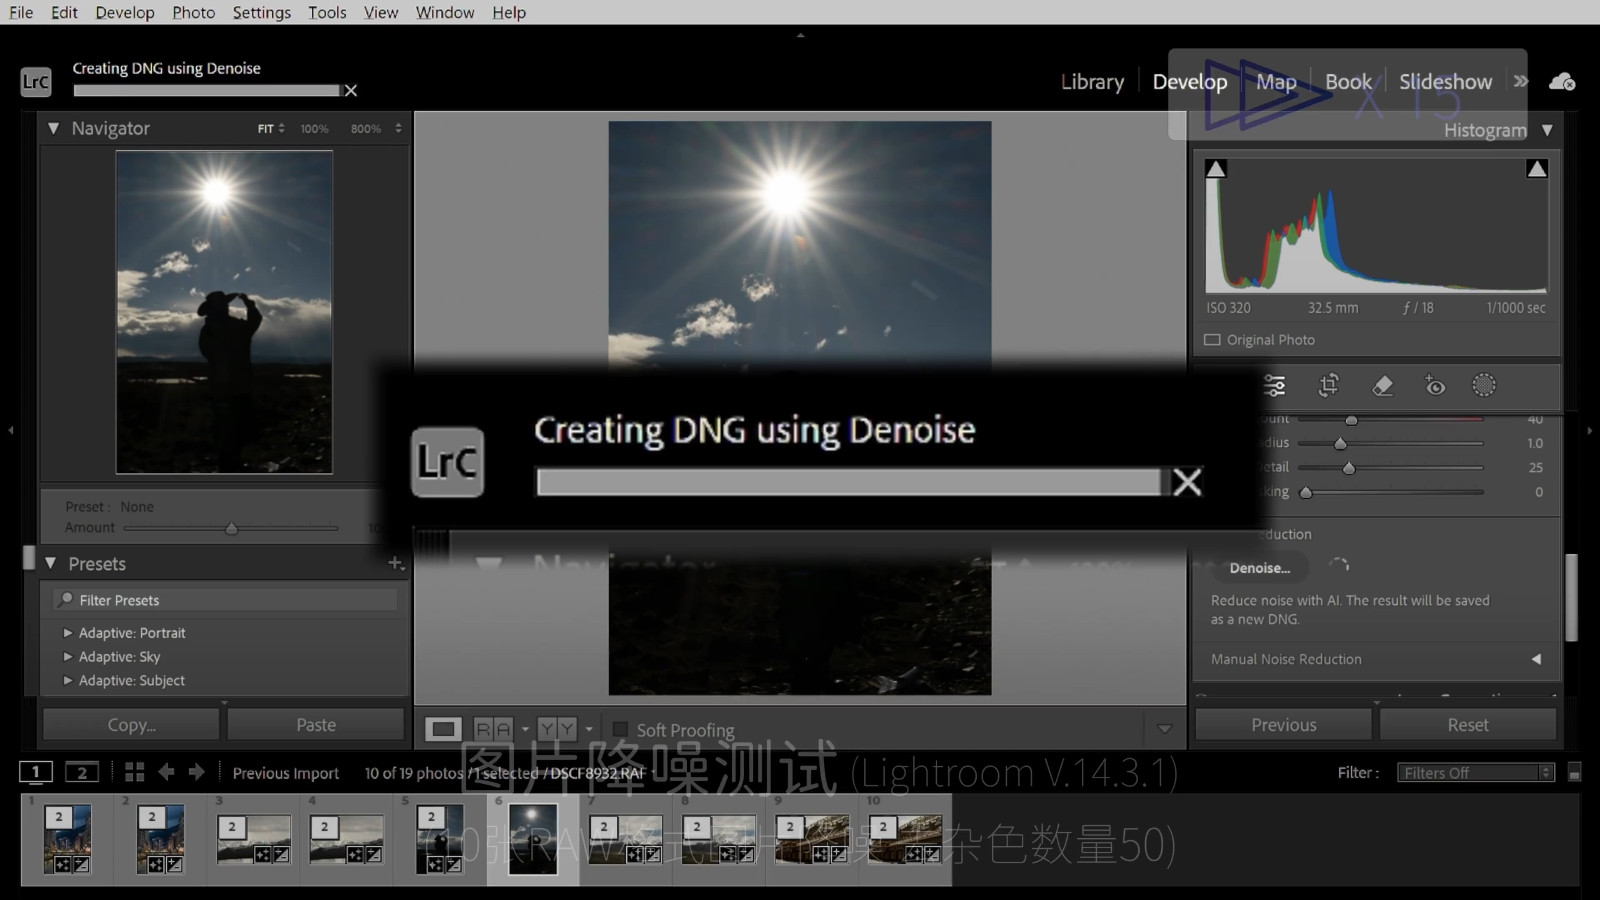The width and height of the screenshot is (1600, 900).
Task: Collapse the Histogram panel
Action: 1547,130
